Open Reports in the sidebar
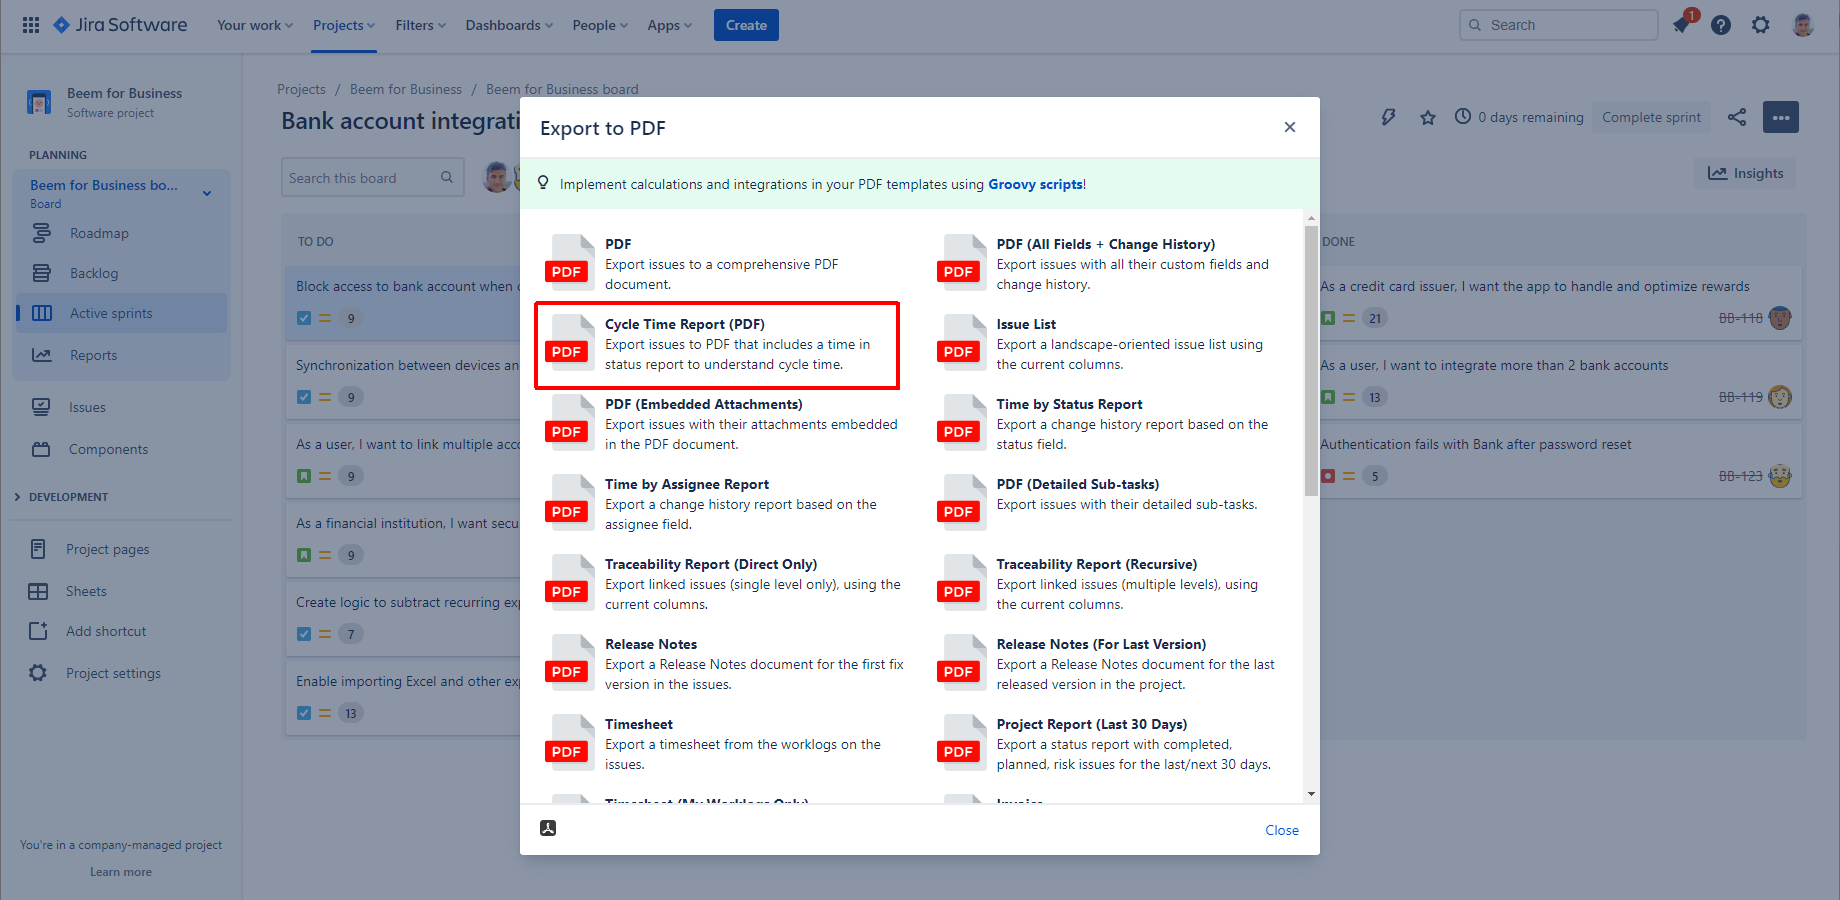Image resolution: width=1840 pixels, height=900 pixels. (93, 354)
